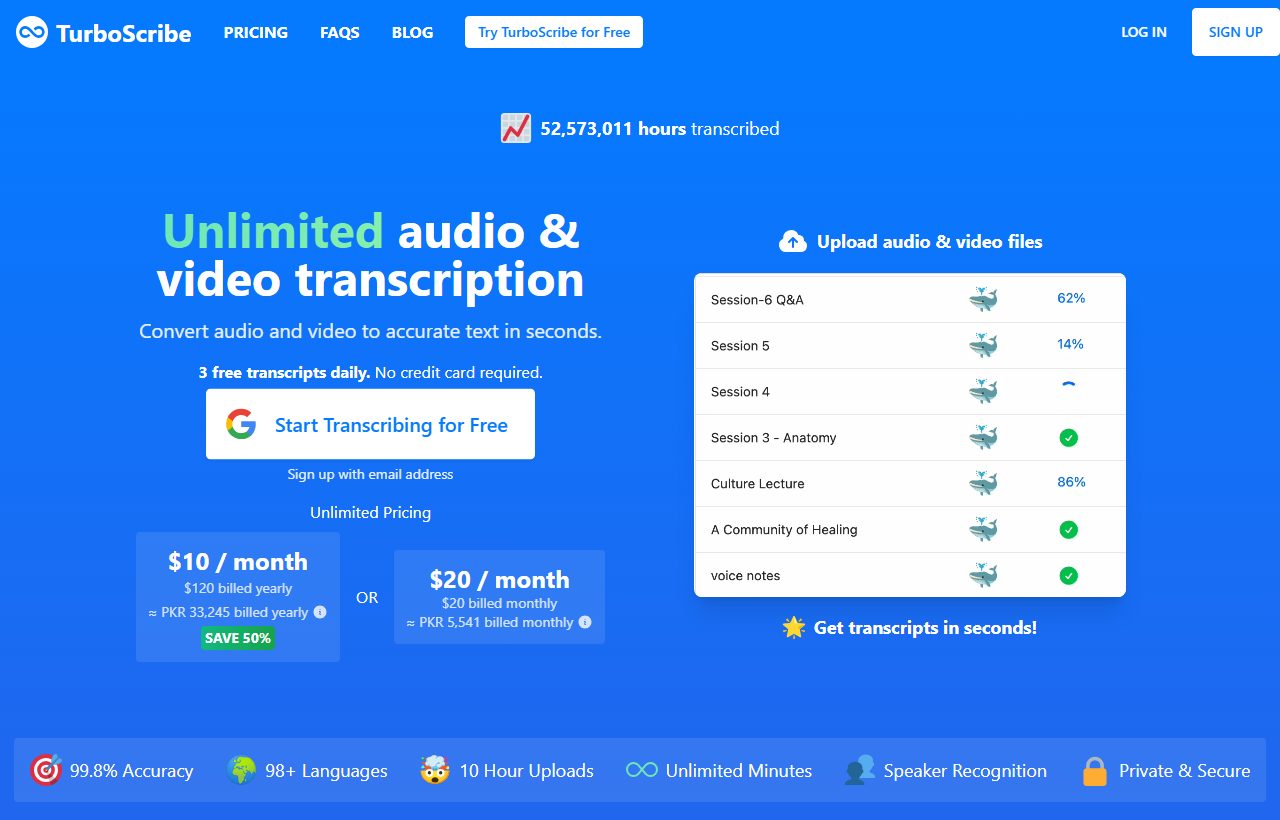The image size is (1280, 820).
Task: Click info icon next to PKR 33,245 yearly
Action: tap(320, 612)
